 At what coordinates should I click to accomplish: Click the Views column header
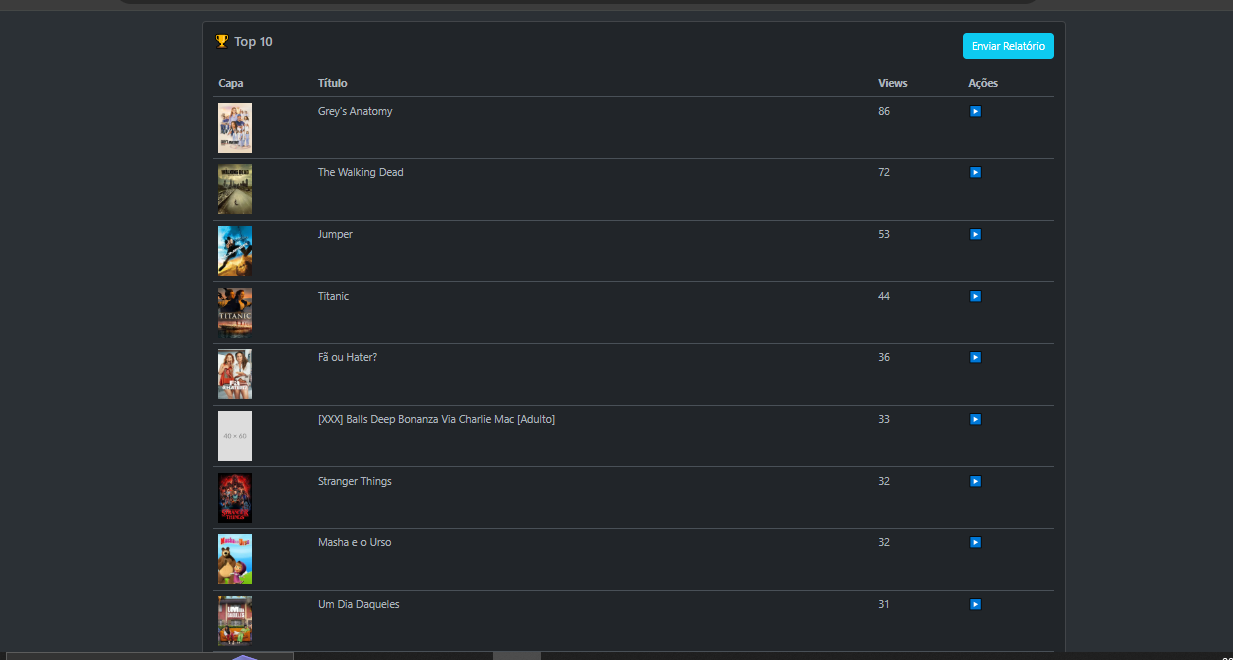892,83
